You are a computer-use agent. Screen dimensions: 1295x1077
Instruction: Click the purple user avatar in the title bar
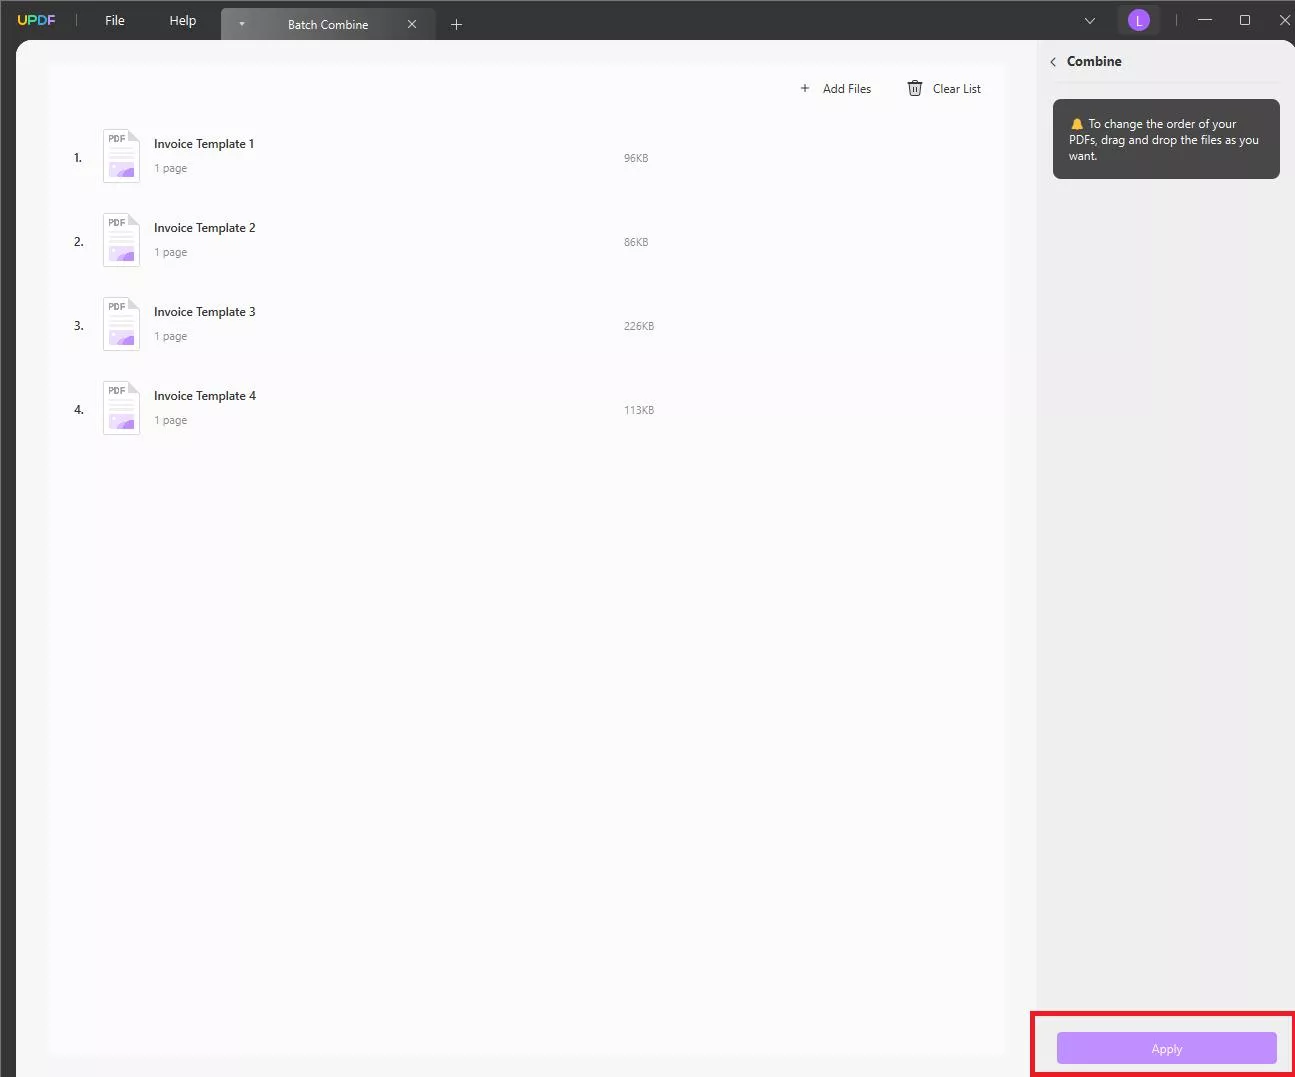coord(1139,19)
